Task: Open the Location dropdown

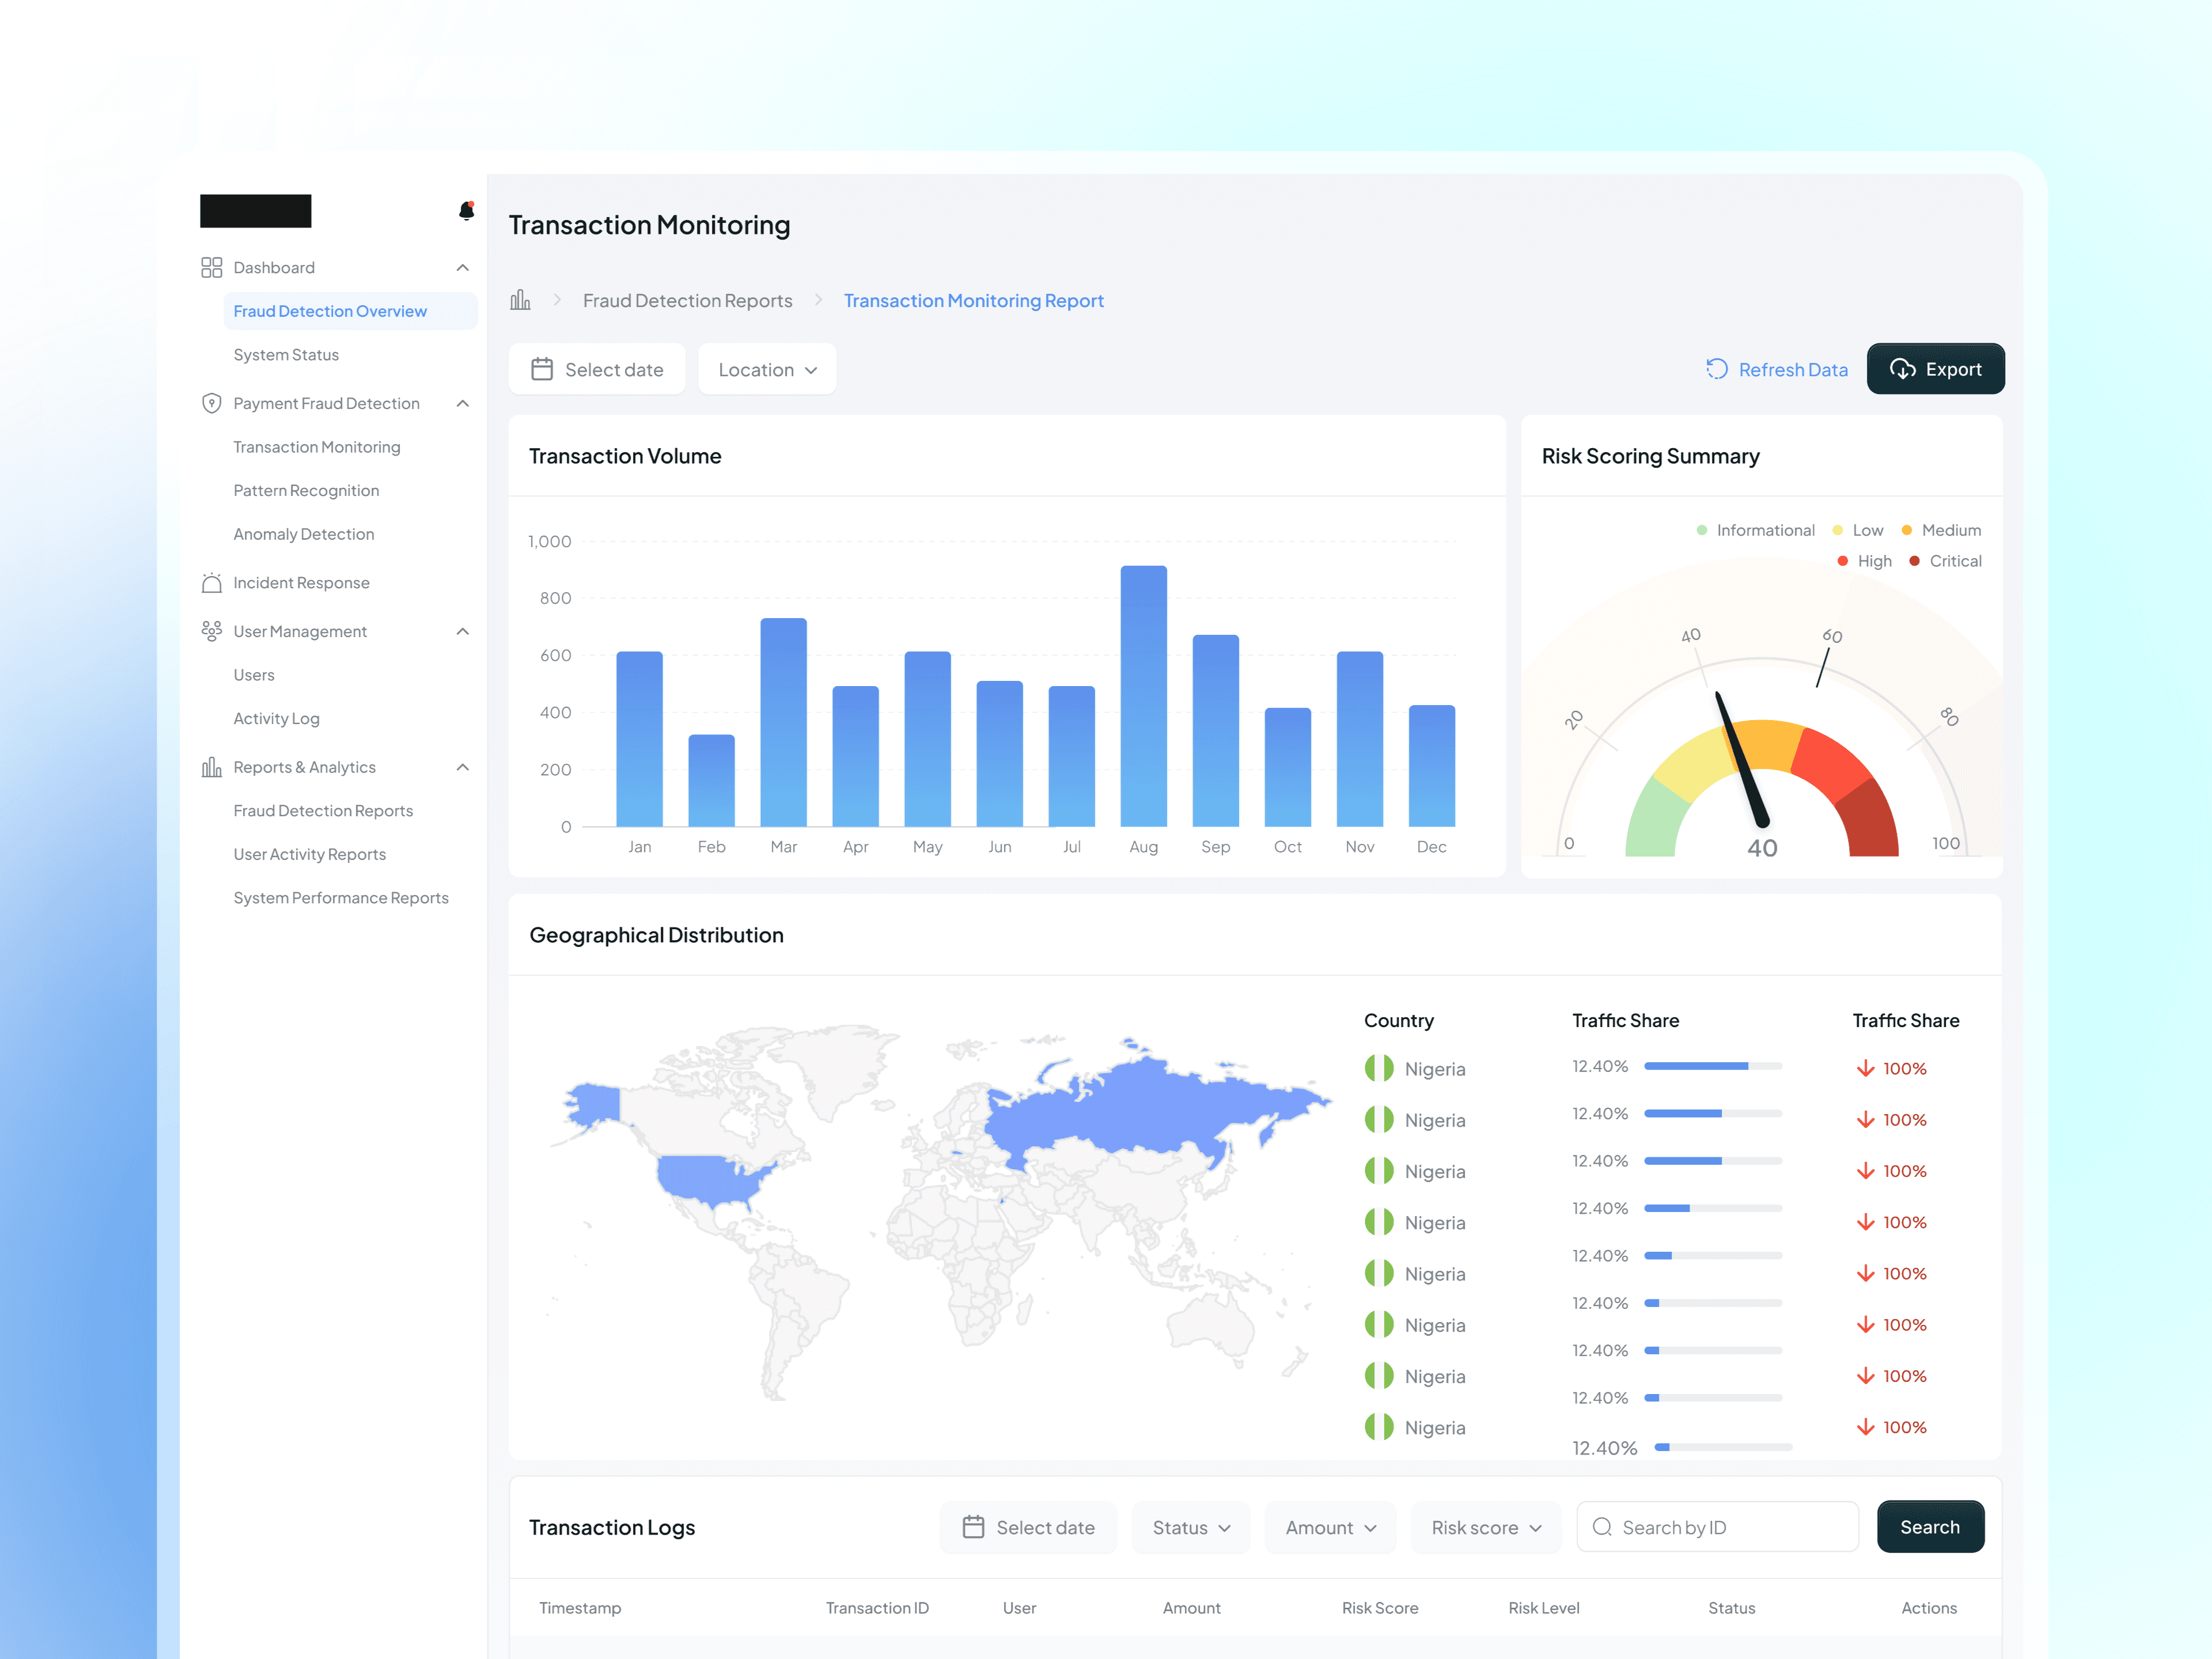Action: 767,369
